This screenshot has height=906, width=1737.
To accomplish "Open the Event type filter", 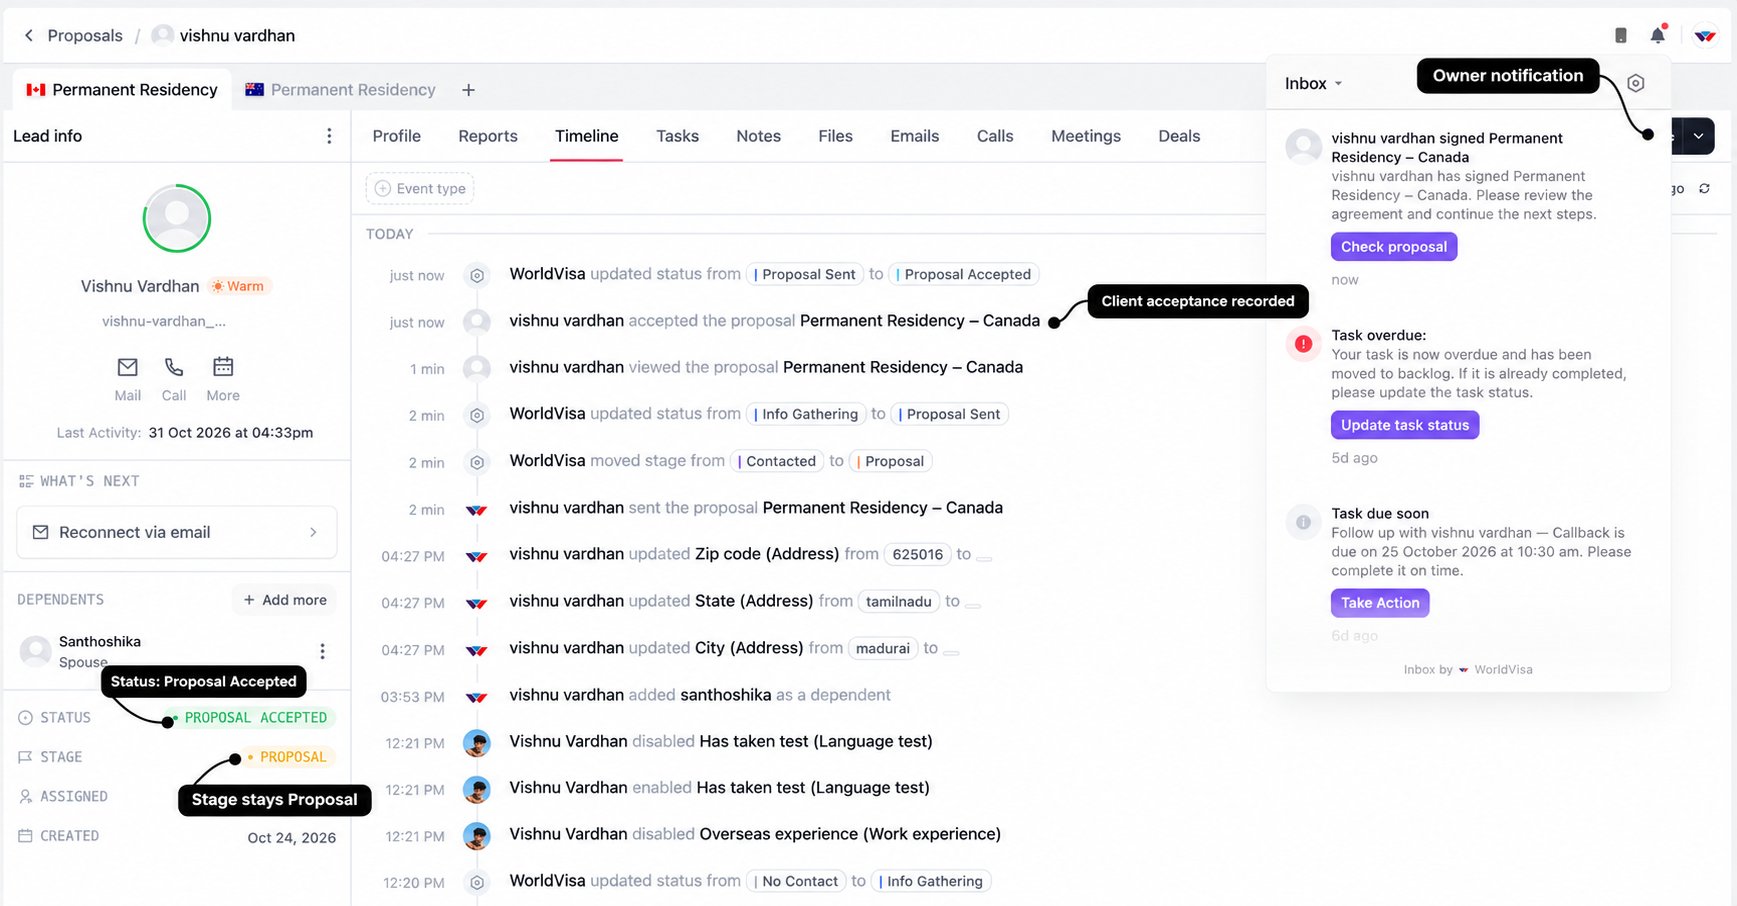I will coord(420,188).
